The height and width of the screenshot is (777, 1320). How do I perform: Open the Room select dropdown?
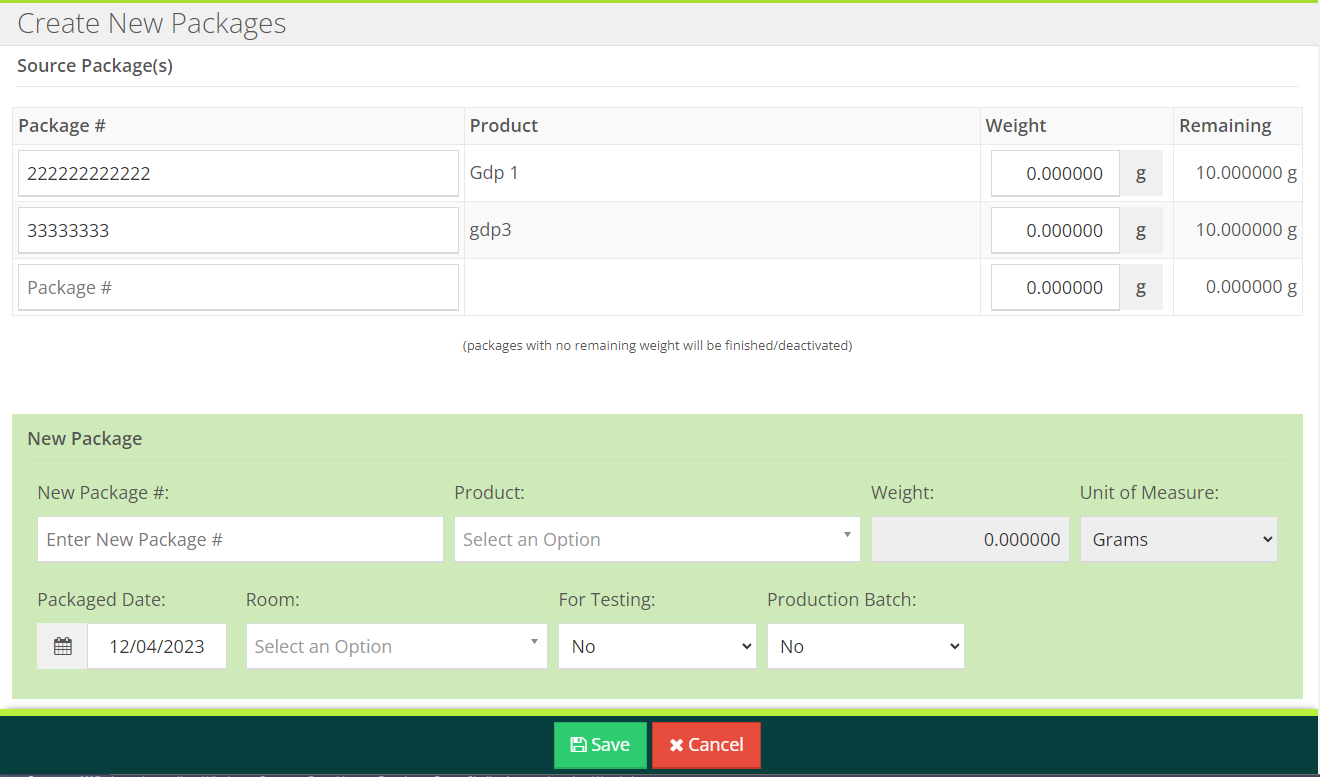[x=396, y=646]
